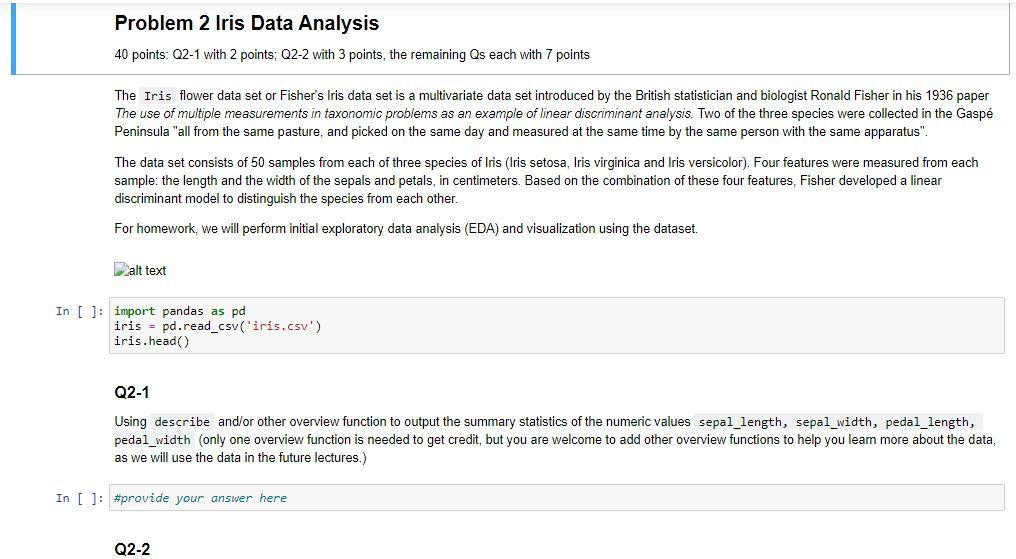Focus the "#provide your answer here" code cell
The image size is (1016, 559).
coord(558,498)
